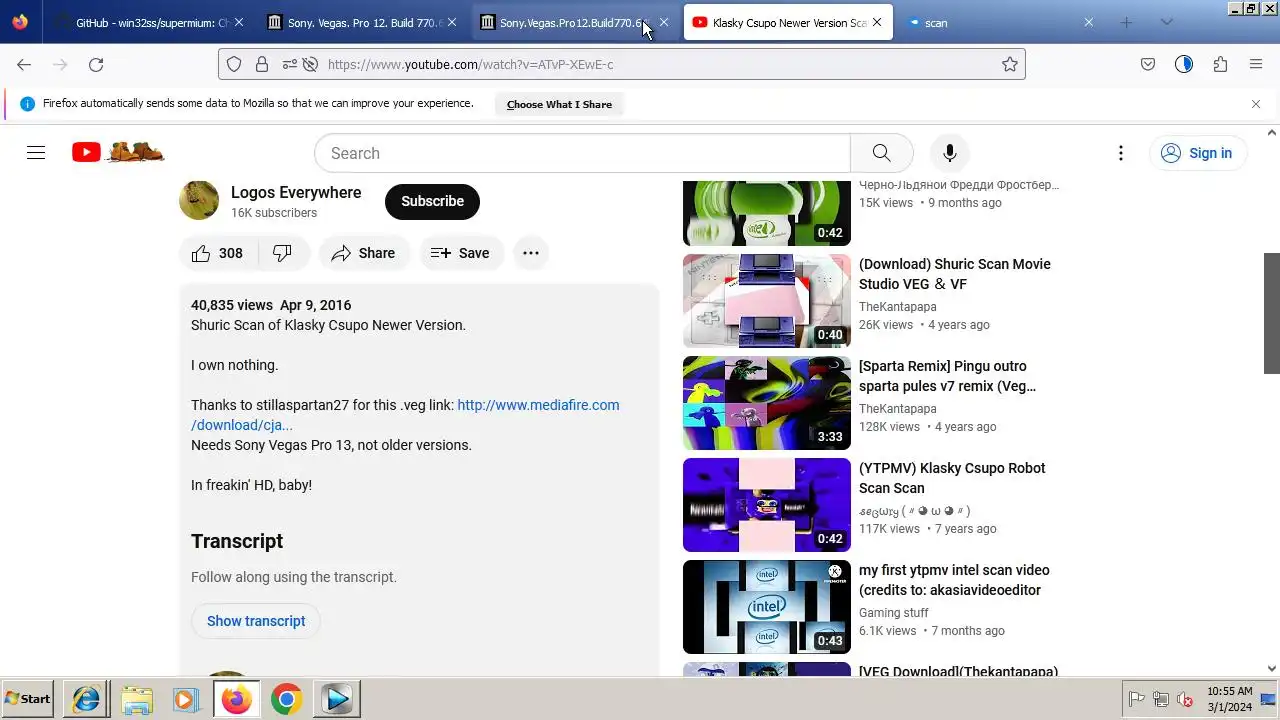This screenshot has height=720, width=1280.
Task: Subscribe to Logos Everywhere
Action: pos(432,201)
